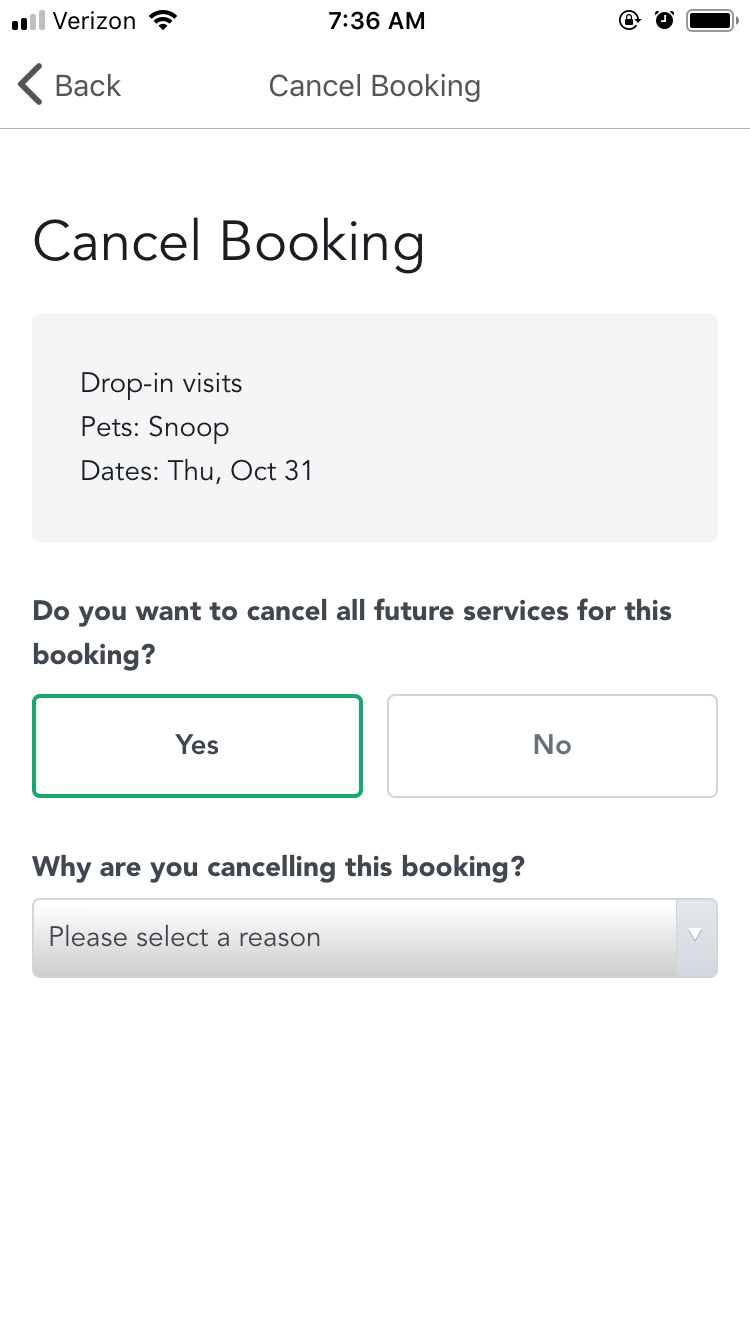Tap the orientation lock icon in status bar
The height and width of the screenshot is (1334, 750).
(630, 18)
